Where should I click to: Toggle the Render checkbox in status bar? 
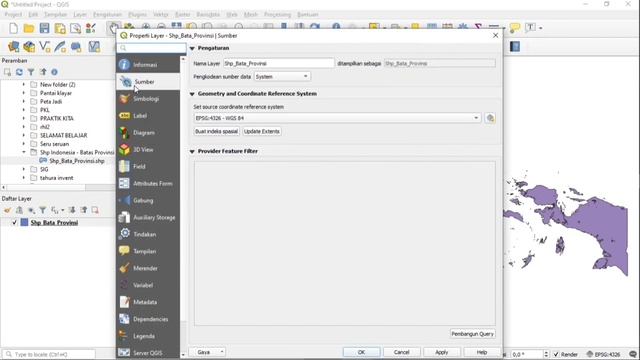(556, 354)
